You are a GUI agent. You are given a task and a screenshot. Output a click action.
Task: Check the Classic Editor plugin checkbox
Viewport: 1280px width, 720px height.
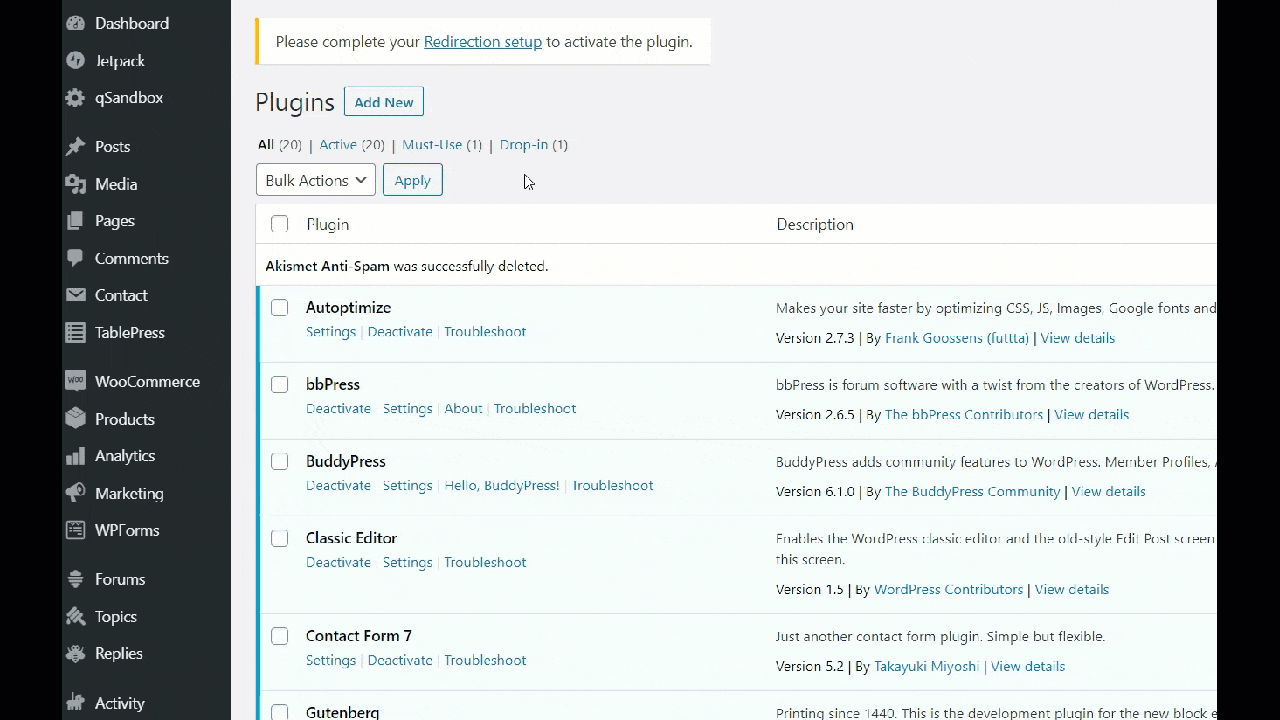280,538
